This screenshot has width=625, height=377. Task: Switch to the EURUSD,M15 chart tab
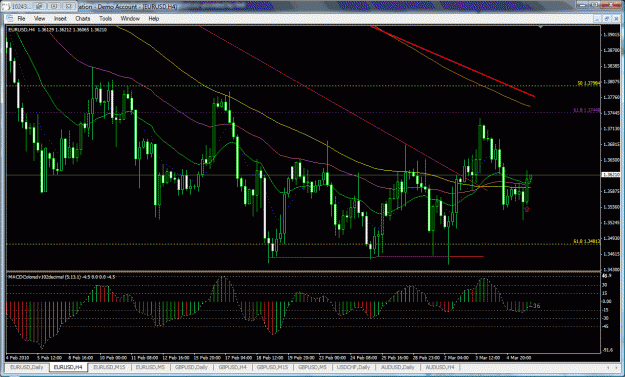[109, 367]
